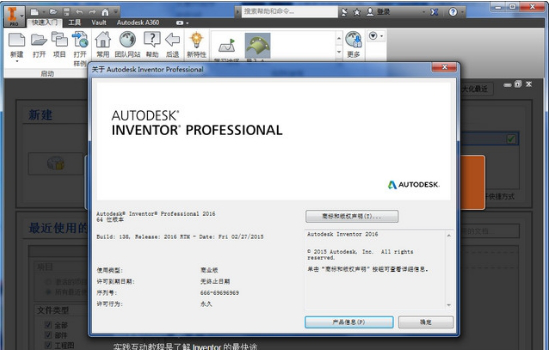
Task: Click the Save quick access icon
Action: pos(67,12)
